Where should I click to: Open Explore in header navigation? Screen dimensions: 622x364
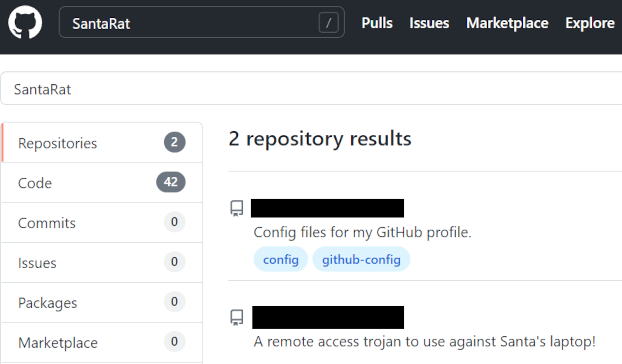tap(590, 23)
